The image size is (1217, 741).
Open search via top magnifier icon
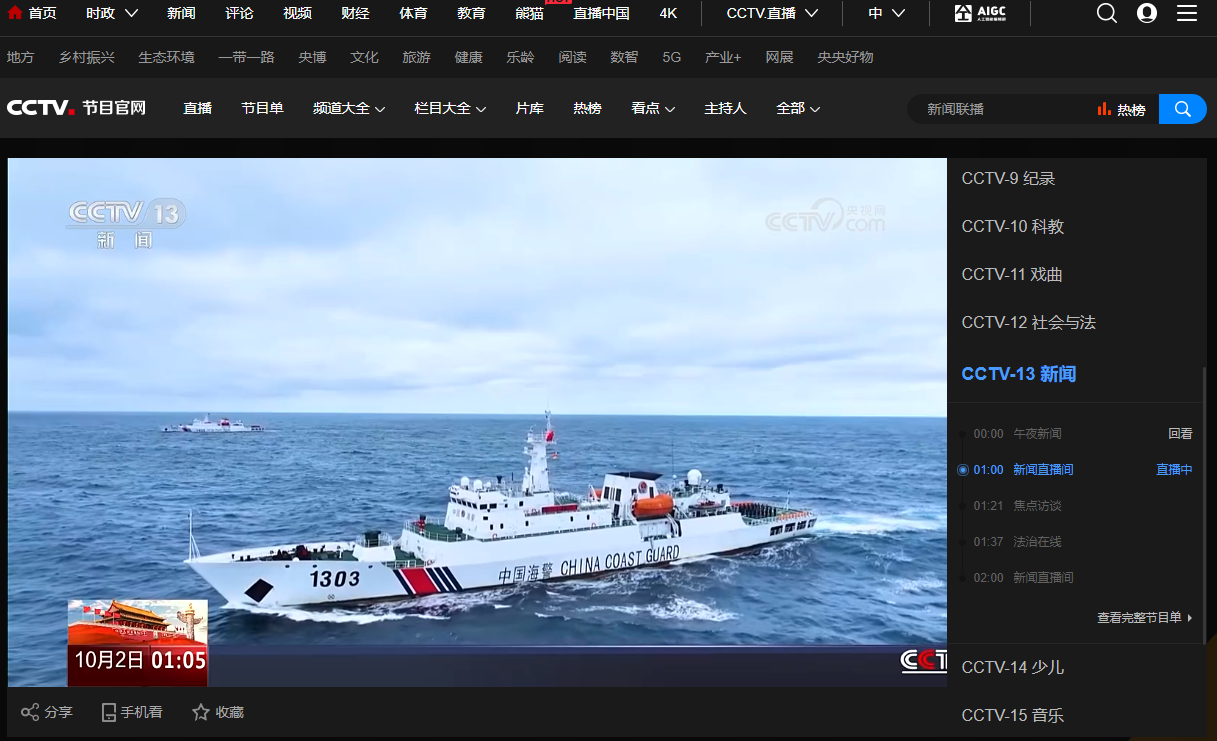tap(1107, 13)
